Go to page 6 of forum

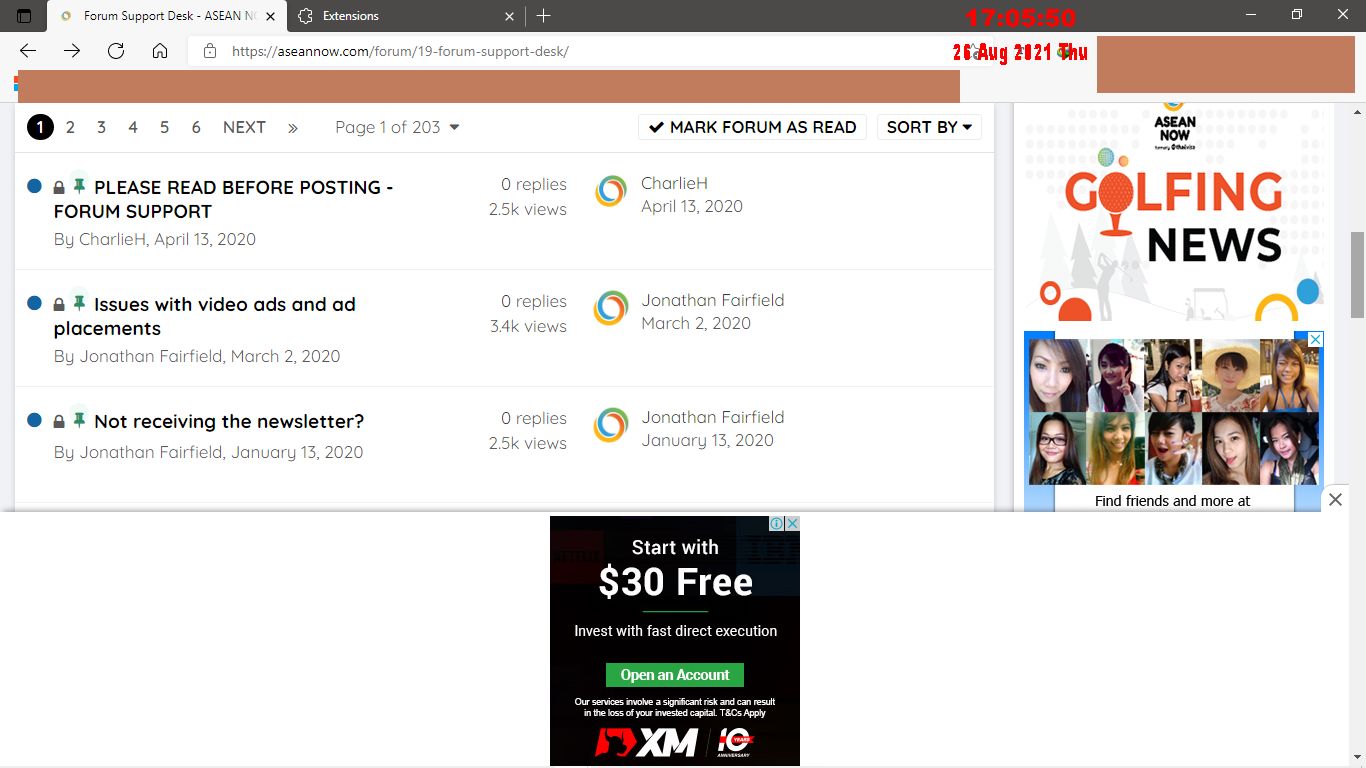(196, 127)
